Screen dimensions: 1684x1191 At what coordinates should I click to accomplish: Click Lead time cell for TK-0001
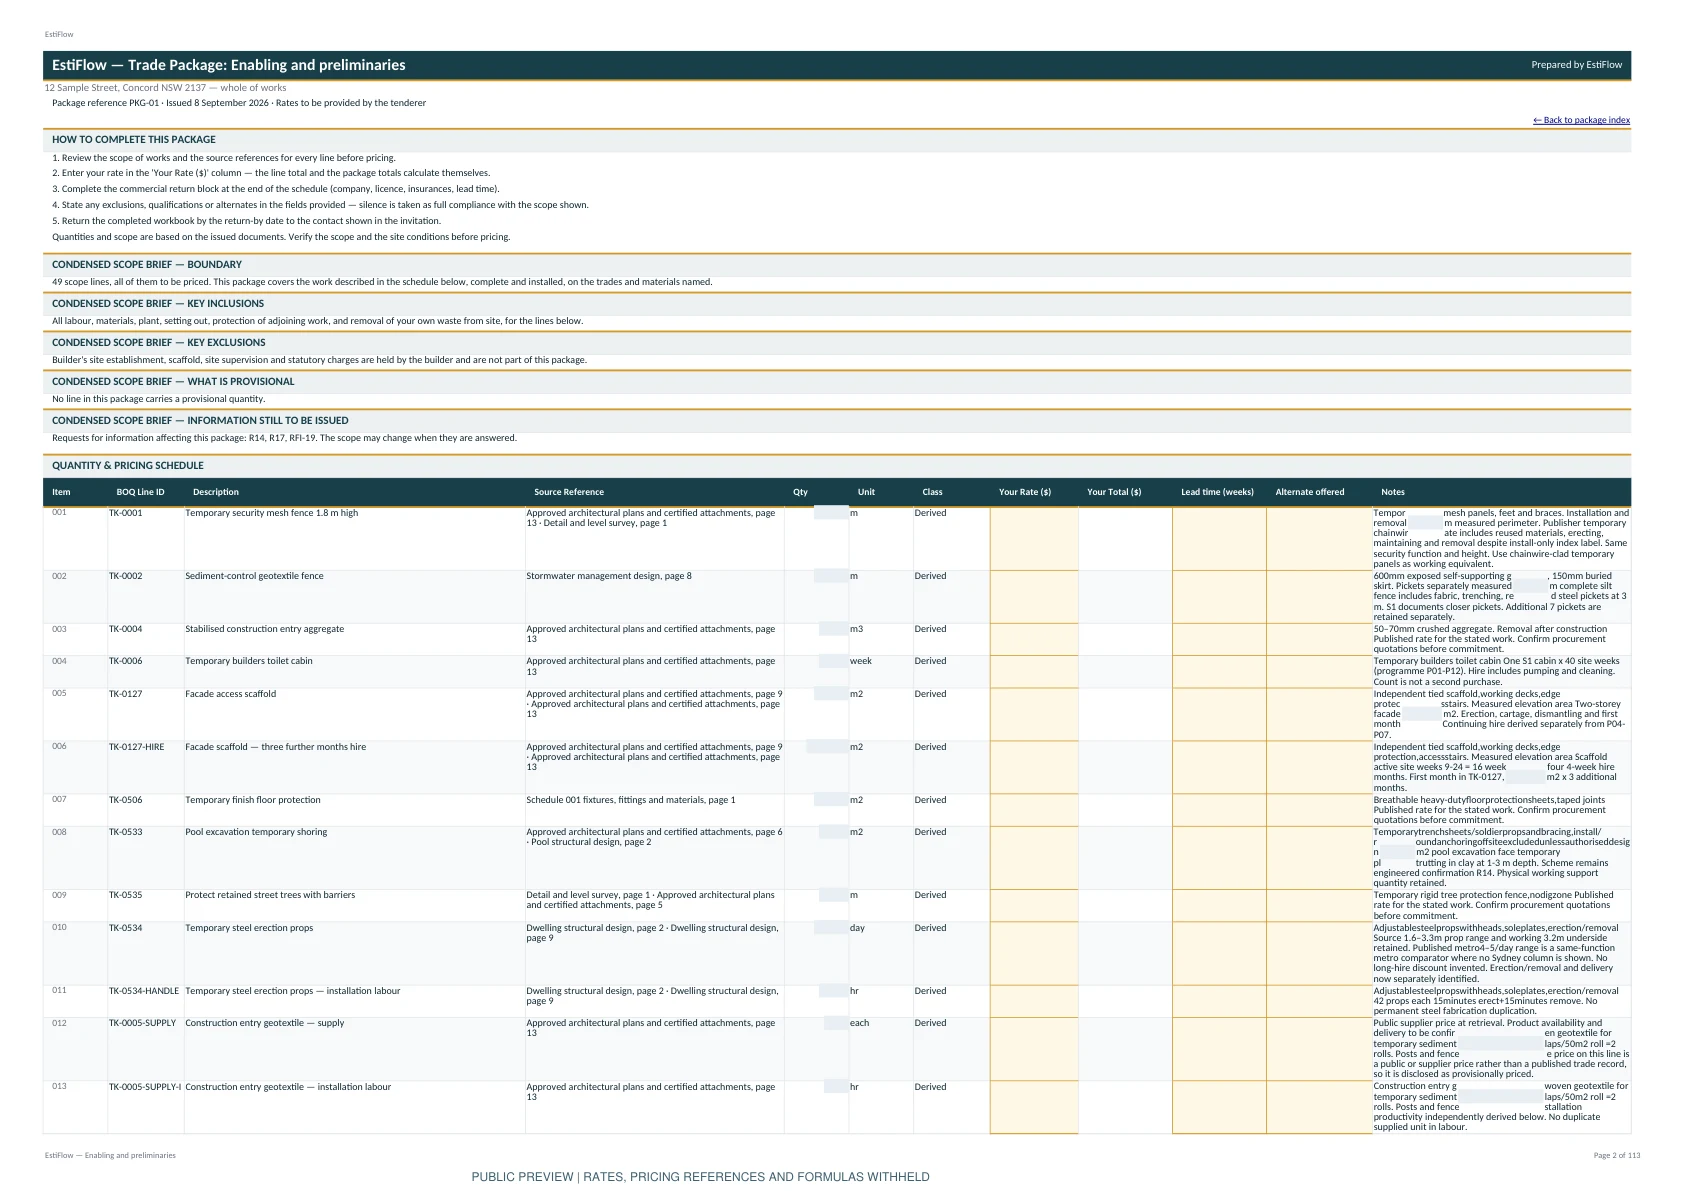tap(1219, 539)
